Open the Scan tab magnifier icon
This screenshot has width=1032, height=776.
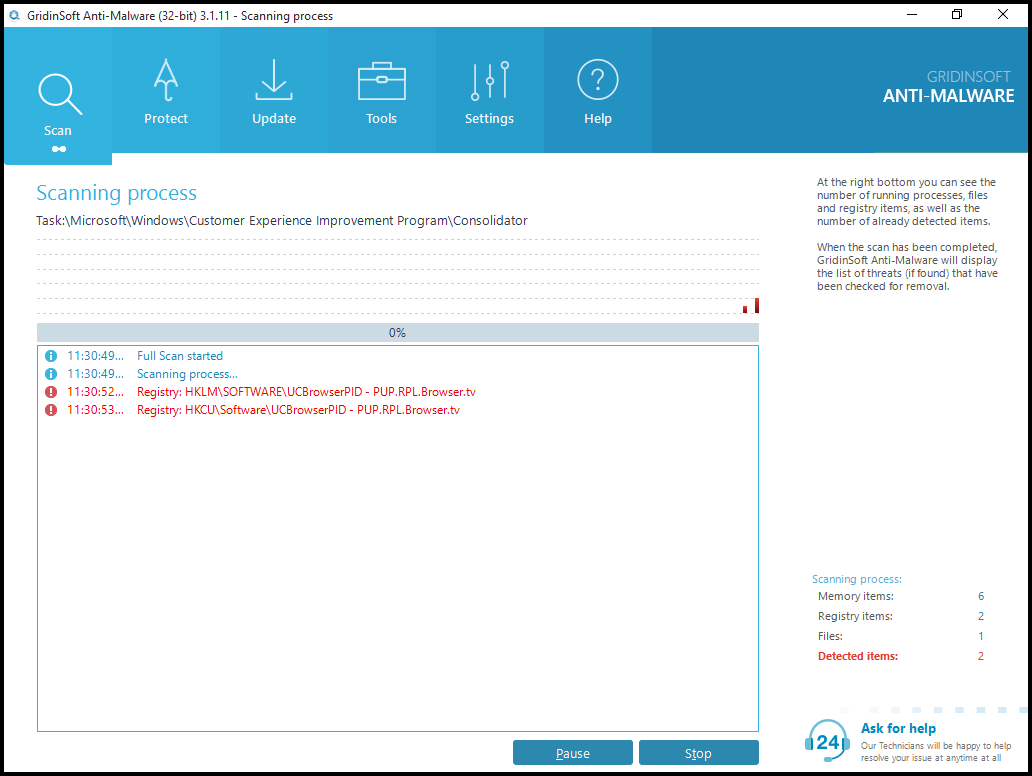[x=60, y=94]
